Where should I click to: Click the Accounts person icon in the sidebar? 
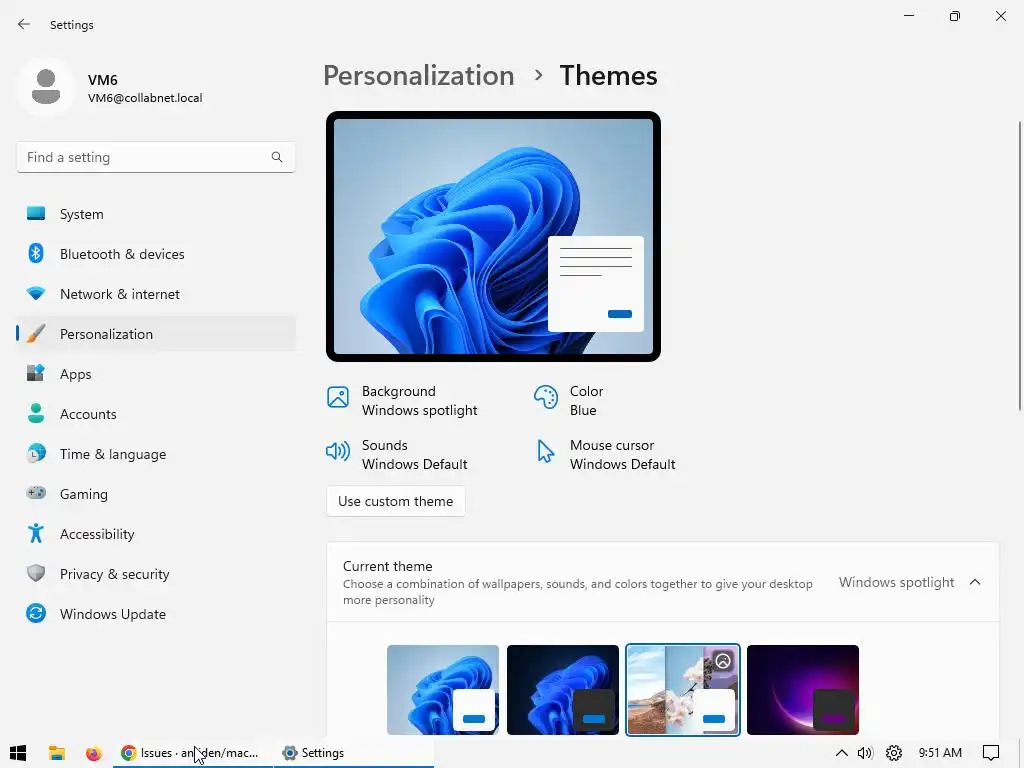pos(36,413)
